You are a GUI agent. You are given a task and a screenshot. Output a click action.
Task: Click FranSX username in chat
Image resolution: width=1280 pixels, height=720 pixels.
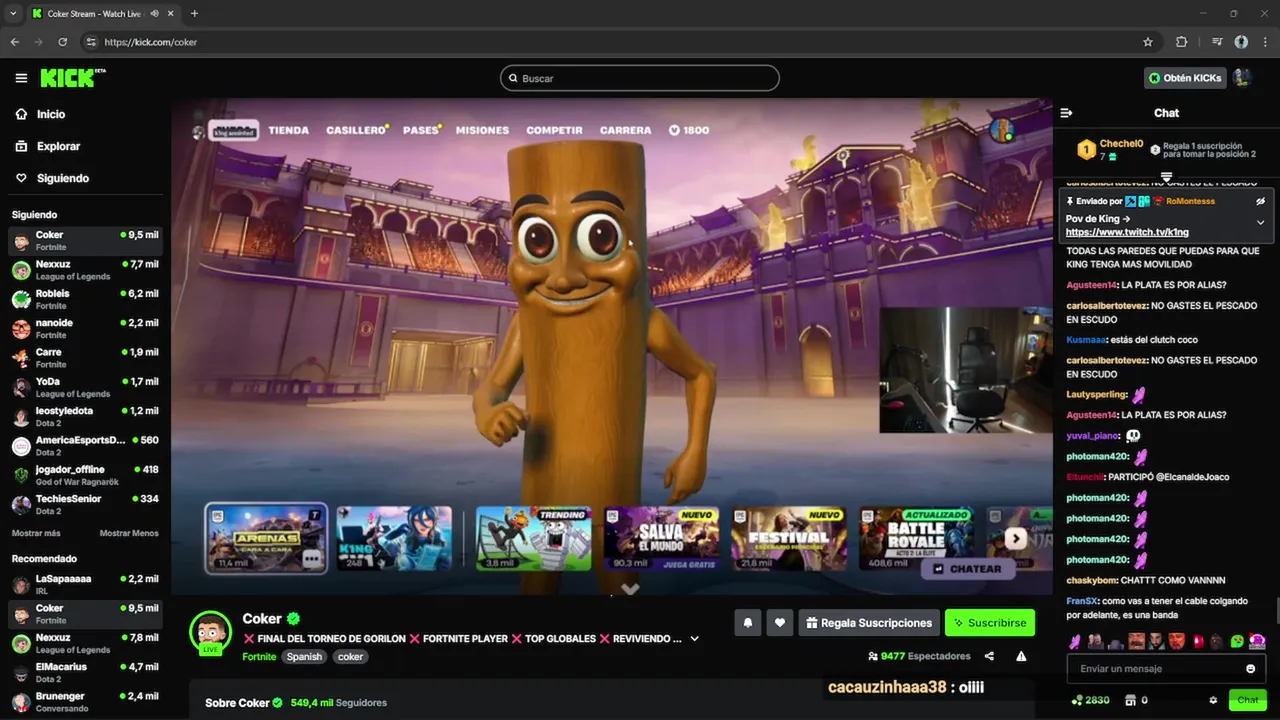pyautogui.click(x=1083, y=601)
